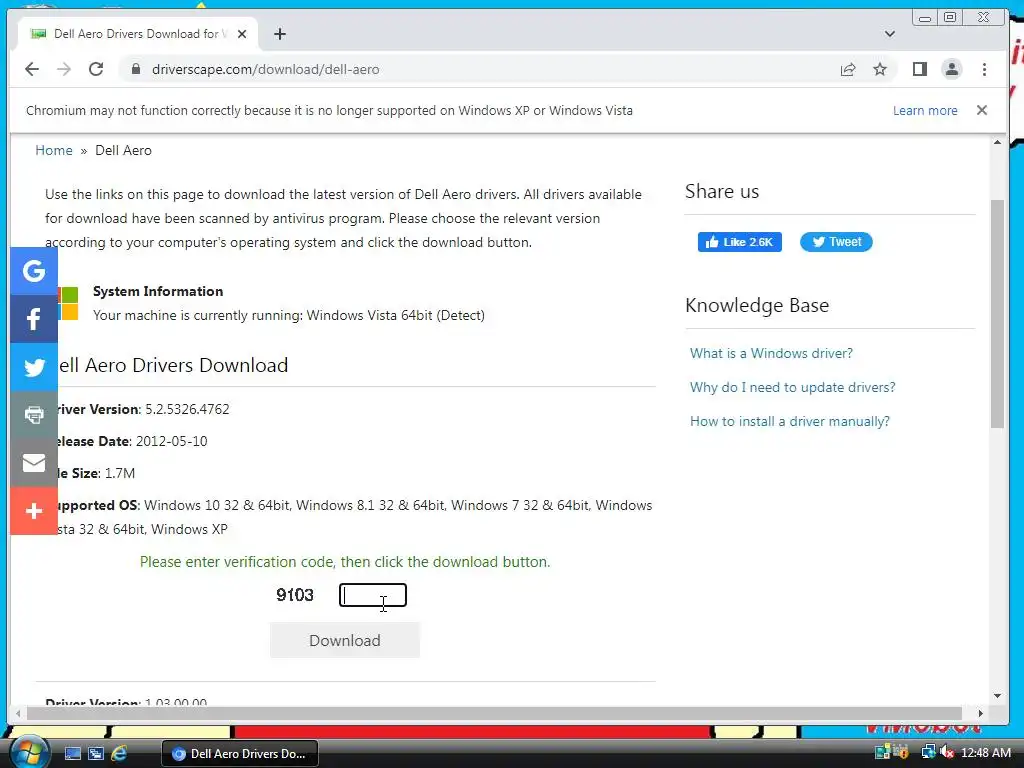Open What is a Windows driver? link
The width and height of the screenshot is (1024, 768).
(x=771, y=353)
